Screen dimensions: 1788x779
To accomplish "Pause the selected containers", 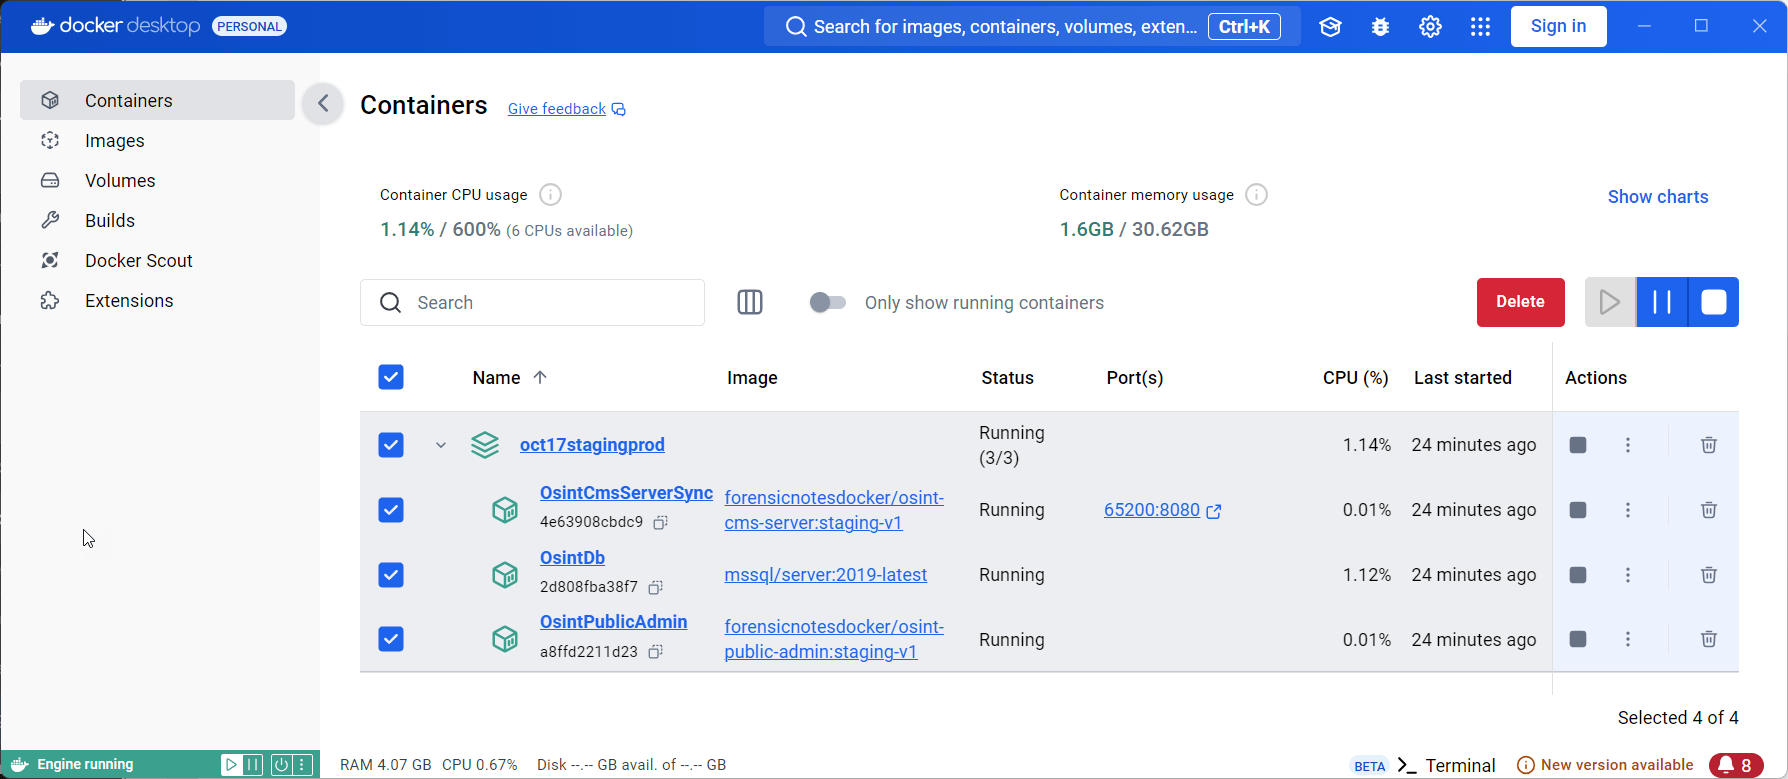I will [1662, 302].
